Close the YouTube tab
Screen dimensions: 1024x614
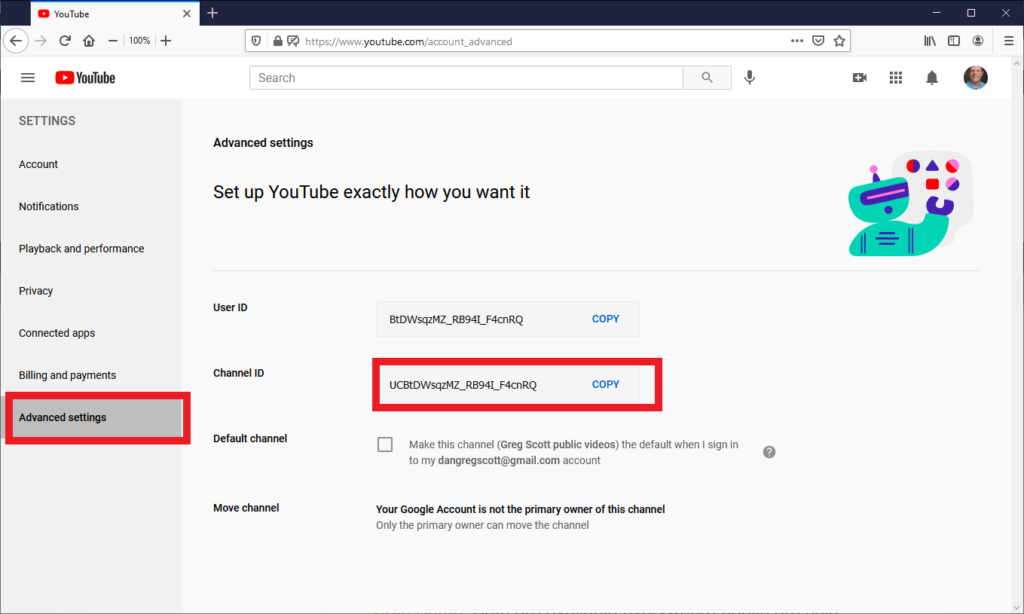[x=187, y=13]
